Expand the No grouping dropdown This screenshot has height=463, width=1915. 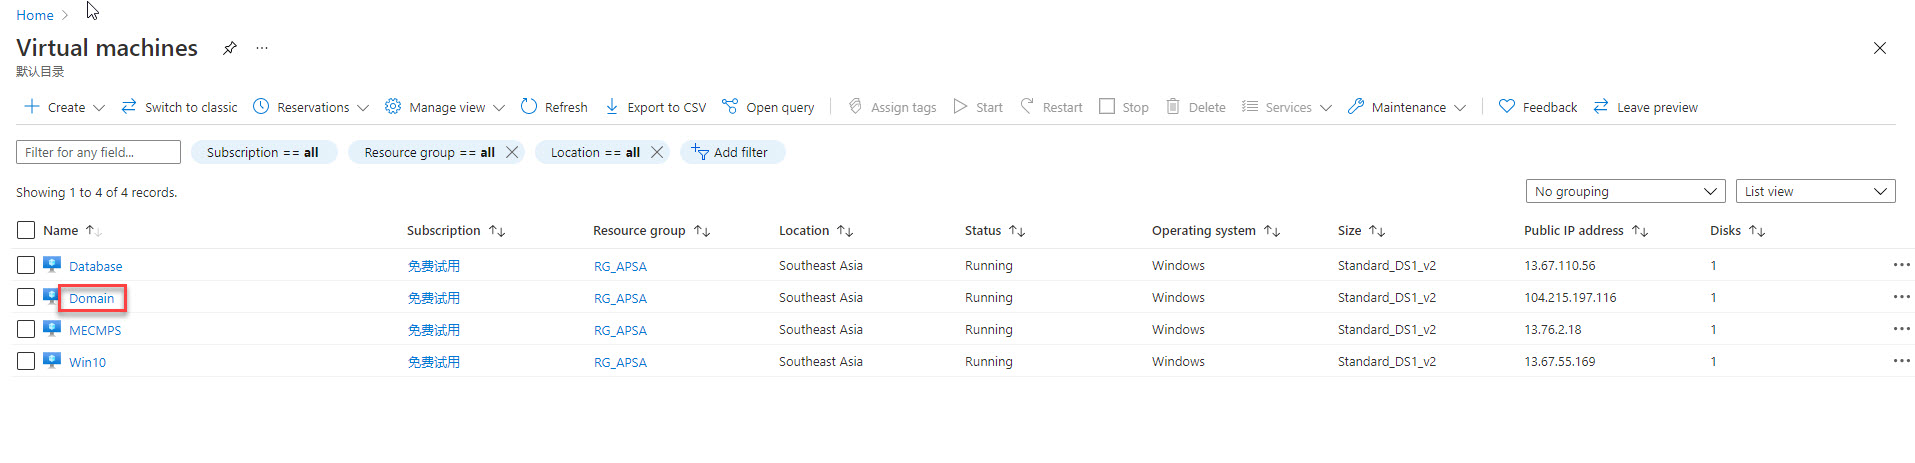click(1624, 191)
